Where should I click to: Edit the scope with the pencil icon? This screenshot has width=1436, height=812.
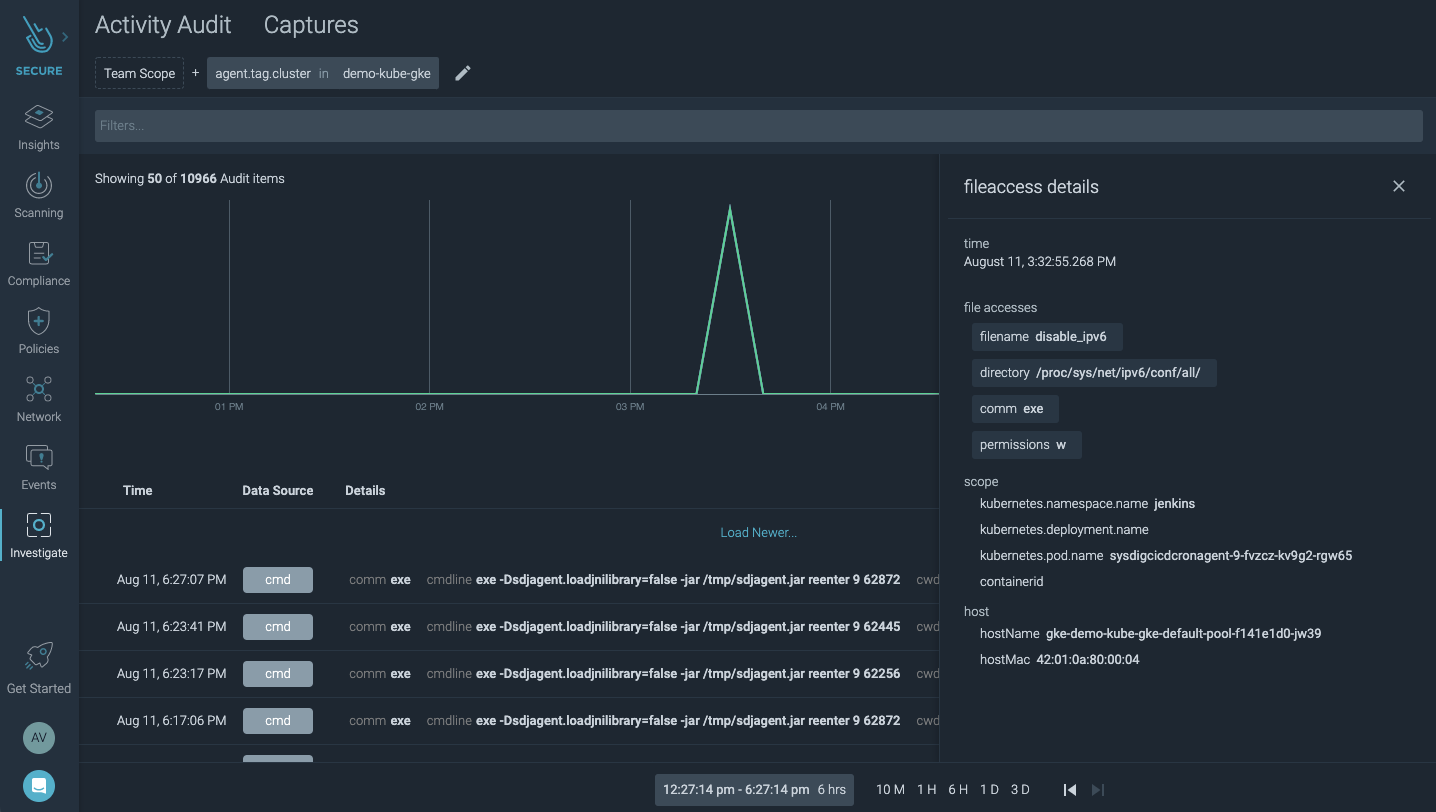tap(462, 73)
